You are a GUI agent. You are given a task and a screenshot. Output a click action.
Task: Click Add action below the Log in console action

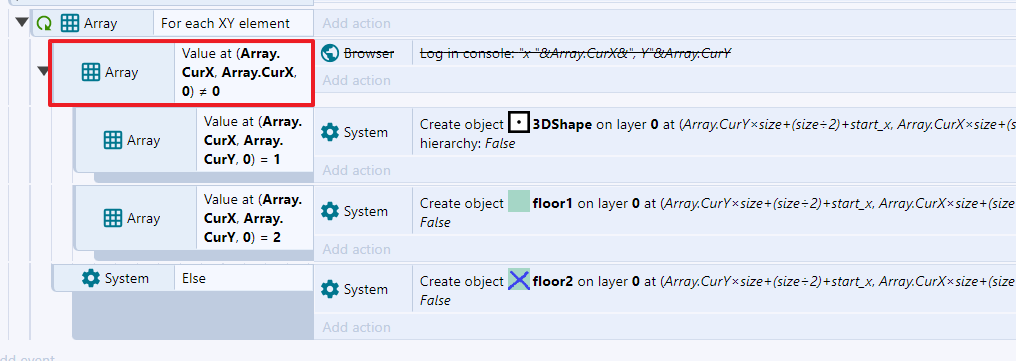coord(356,80)
